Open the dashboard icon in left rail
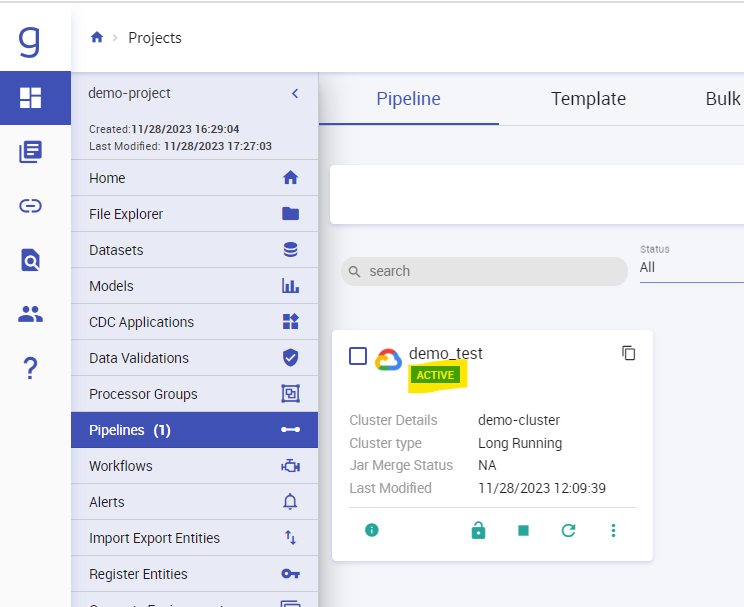 [31, 97]
